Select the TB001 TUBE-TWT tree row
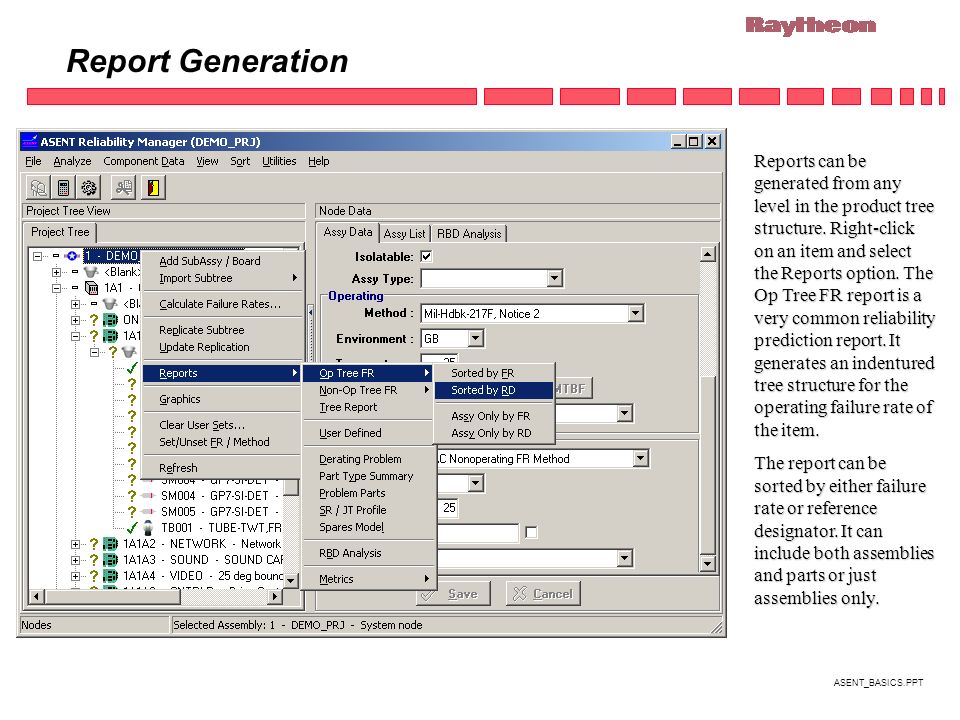Screen dimensions: 960x720 pyautogui.click(x=221, y=528)
